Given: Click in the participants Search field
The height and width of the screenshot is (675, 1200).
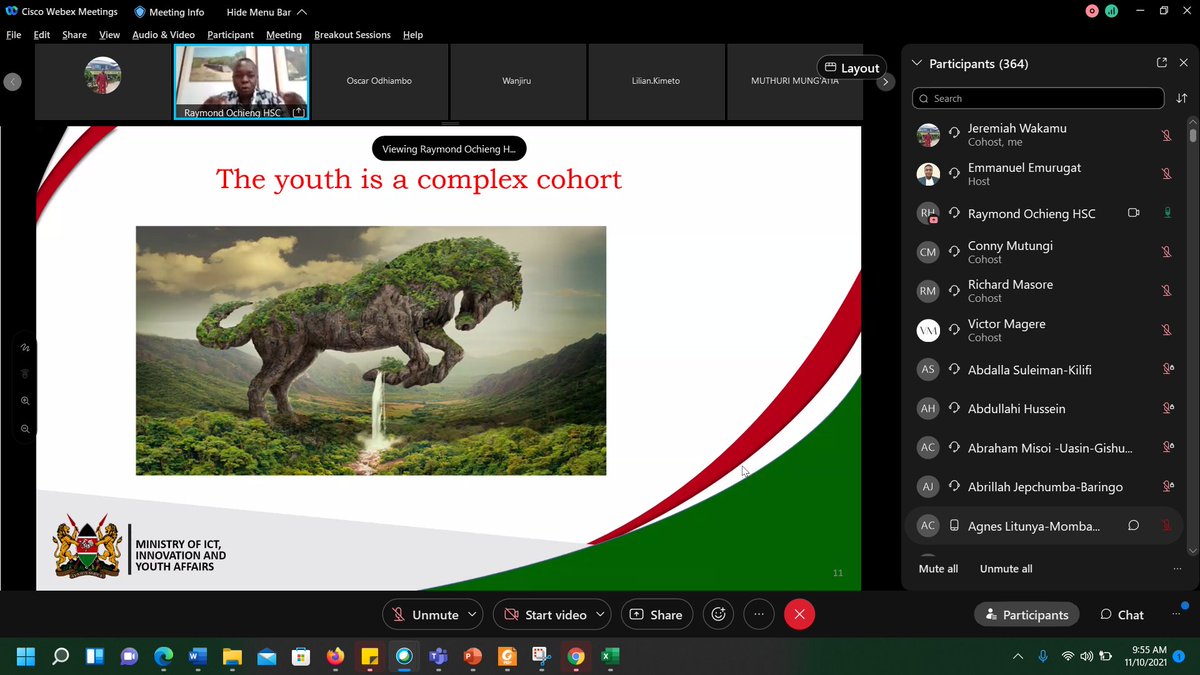Looking at the screenshot, I should [1038, 98].
